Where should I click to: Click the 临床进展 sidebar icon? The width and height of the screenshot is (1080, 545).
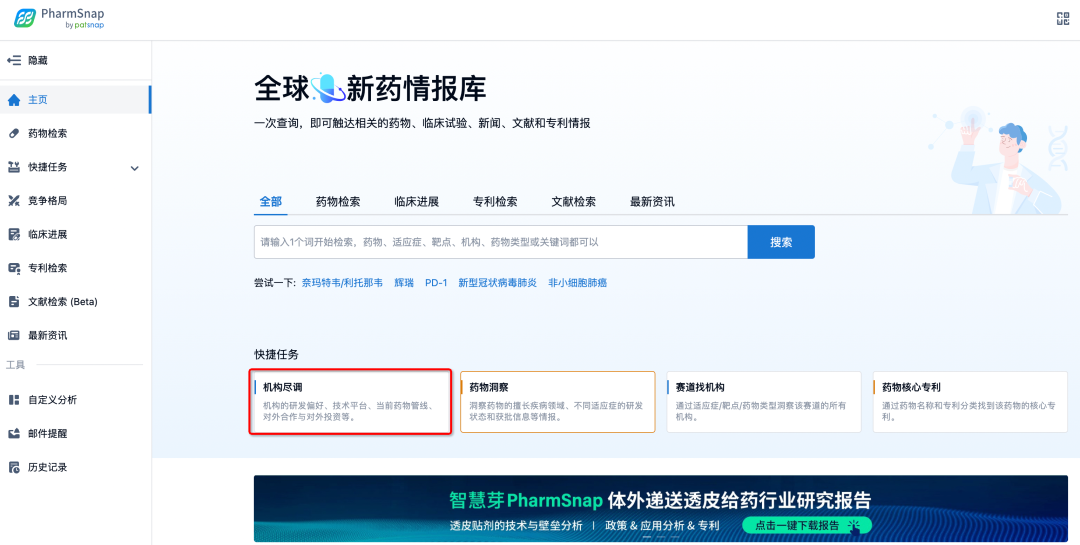tap(14, 235)
